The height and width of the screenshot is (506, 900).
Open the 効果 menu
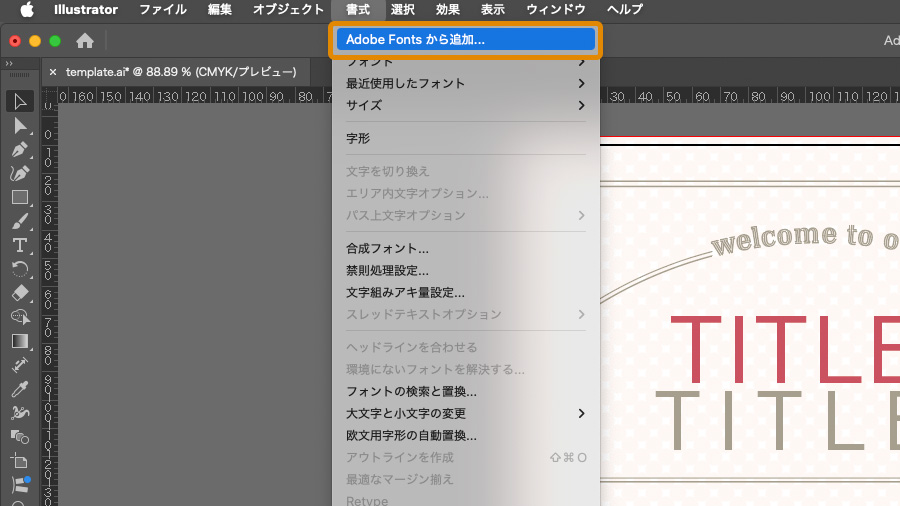448,9
